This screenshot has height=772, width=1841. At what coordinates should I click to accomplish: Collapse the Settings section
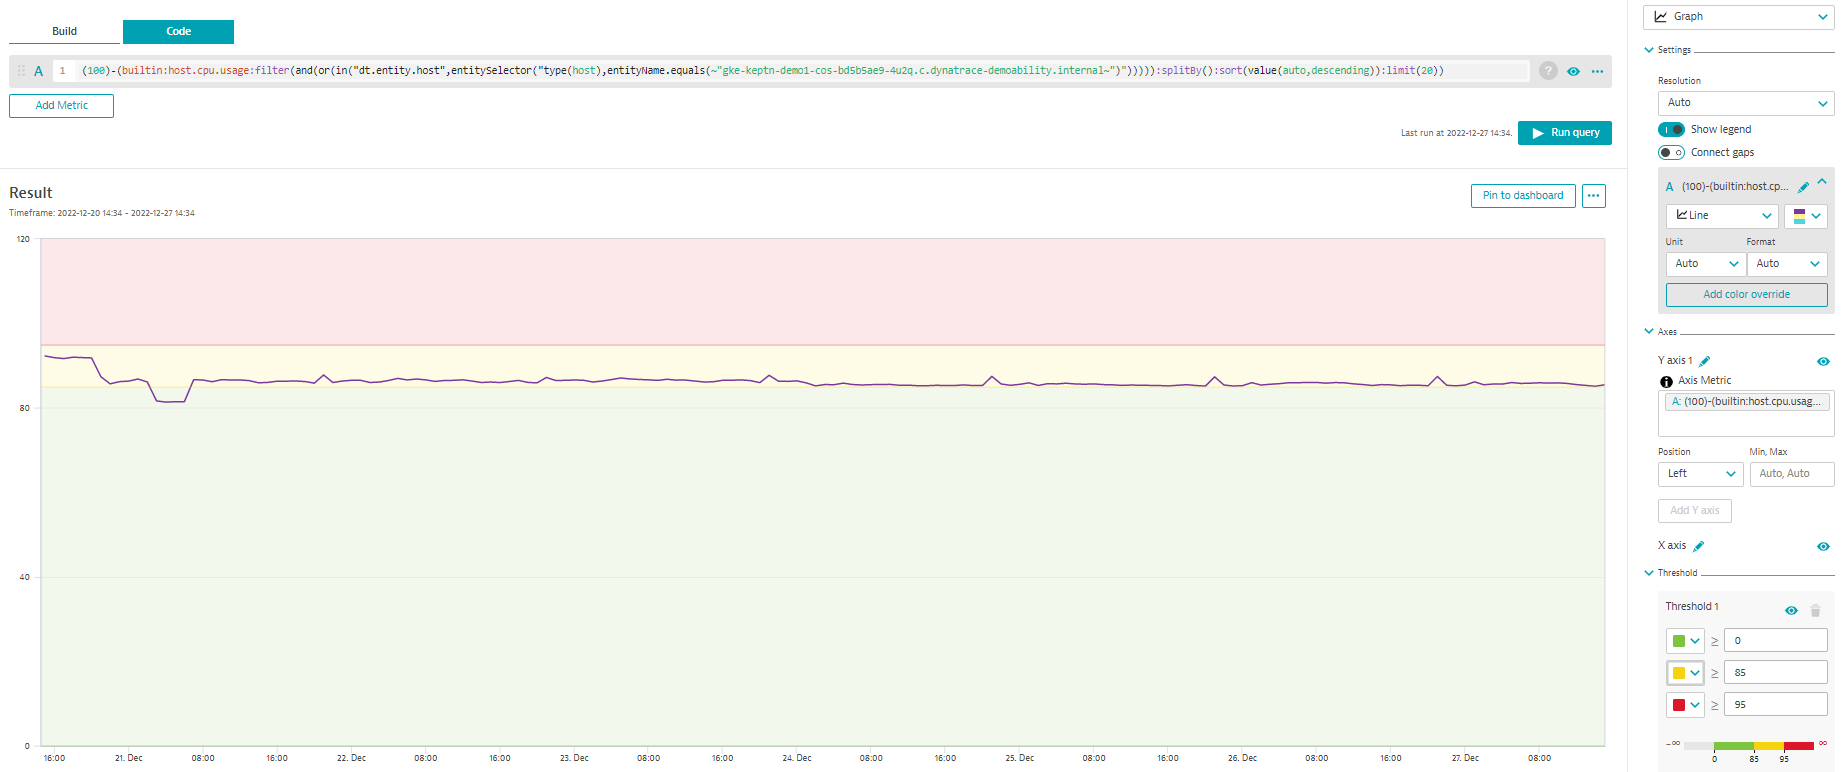click(1649, 50)
